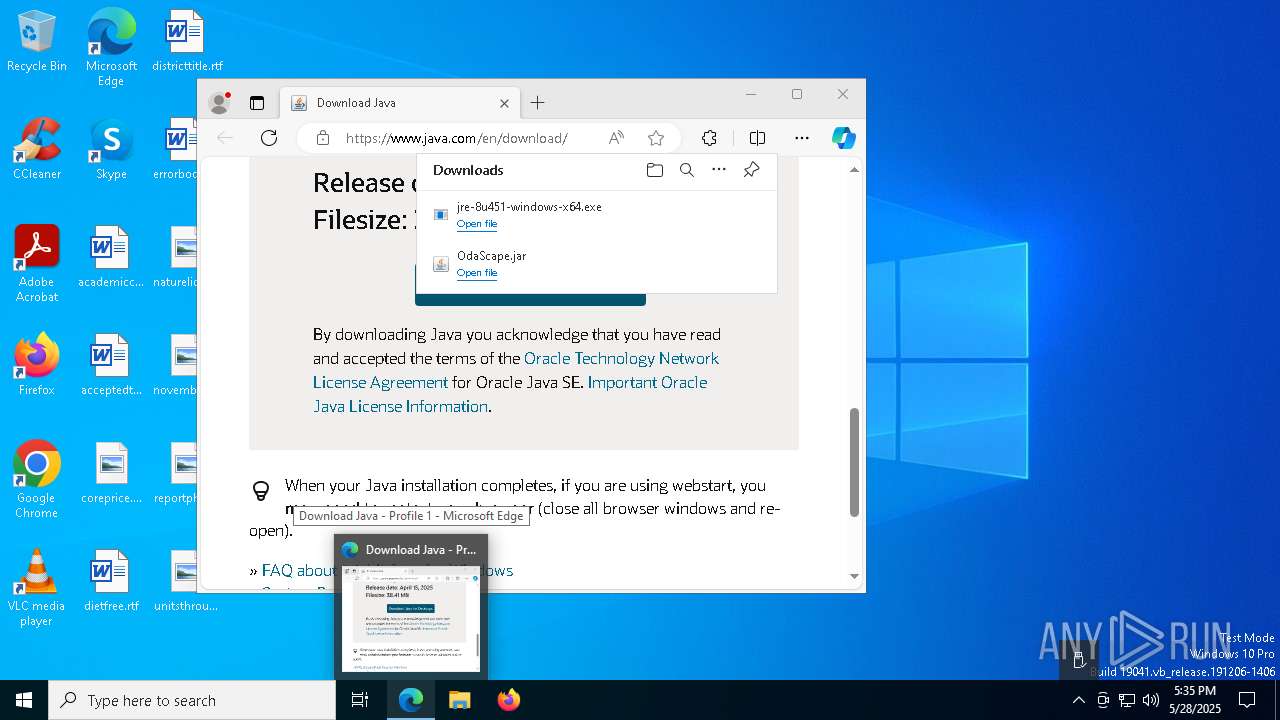Screen dimensions: 1280x720
Task: Select coreprice... desktop image file
Action: tap(111, 474)
